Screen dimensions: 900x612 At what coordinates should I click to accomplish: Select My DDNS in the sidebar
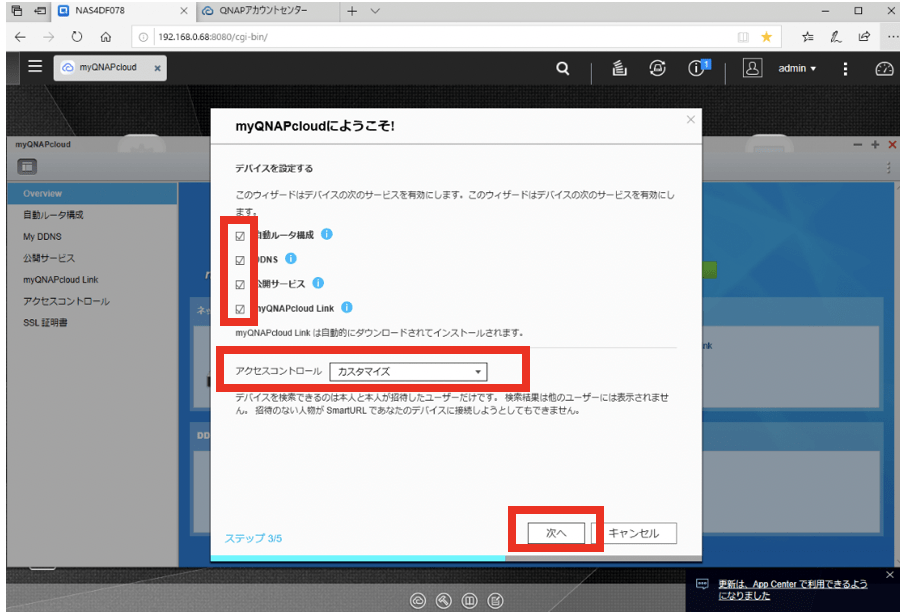(92, 237)
